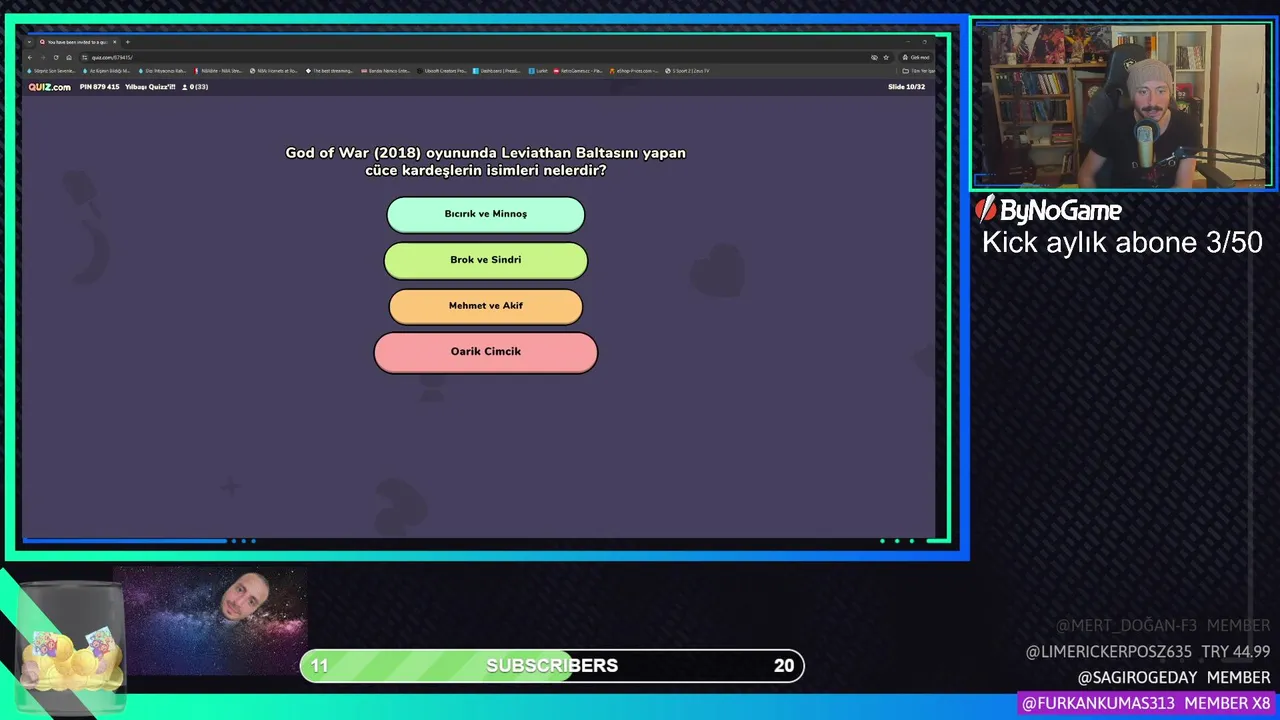The width and height of the screenshot is (1280, 720).
Task: Click the browser forward arrow
Action: pos(43,57)
